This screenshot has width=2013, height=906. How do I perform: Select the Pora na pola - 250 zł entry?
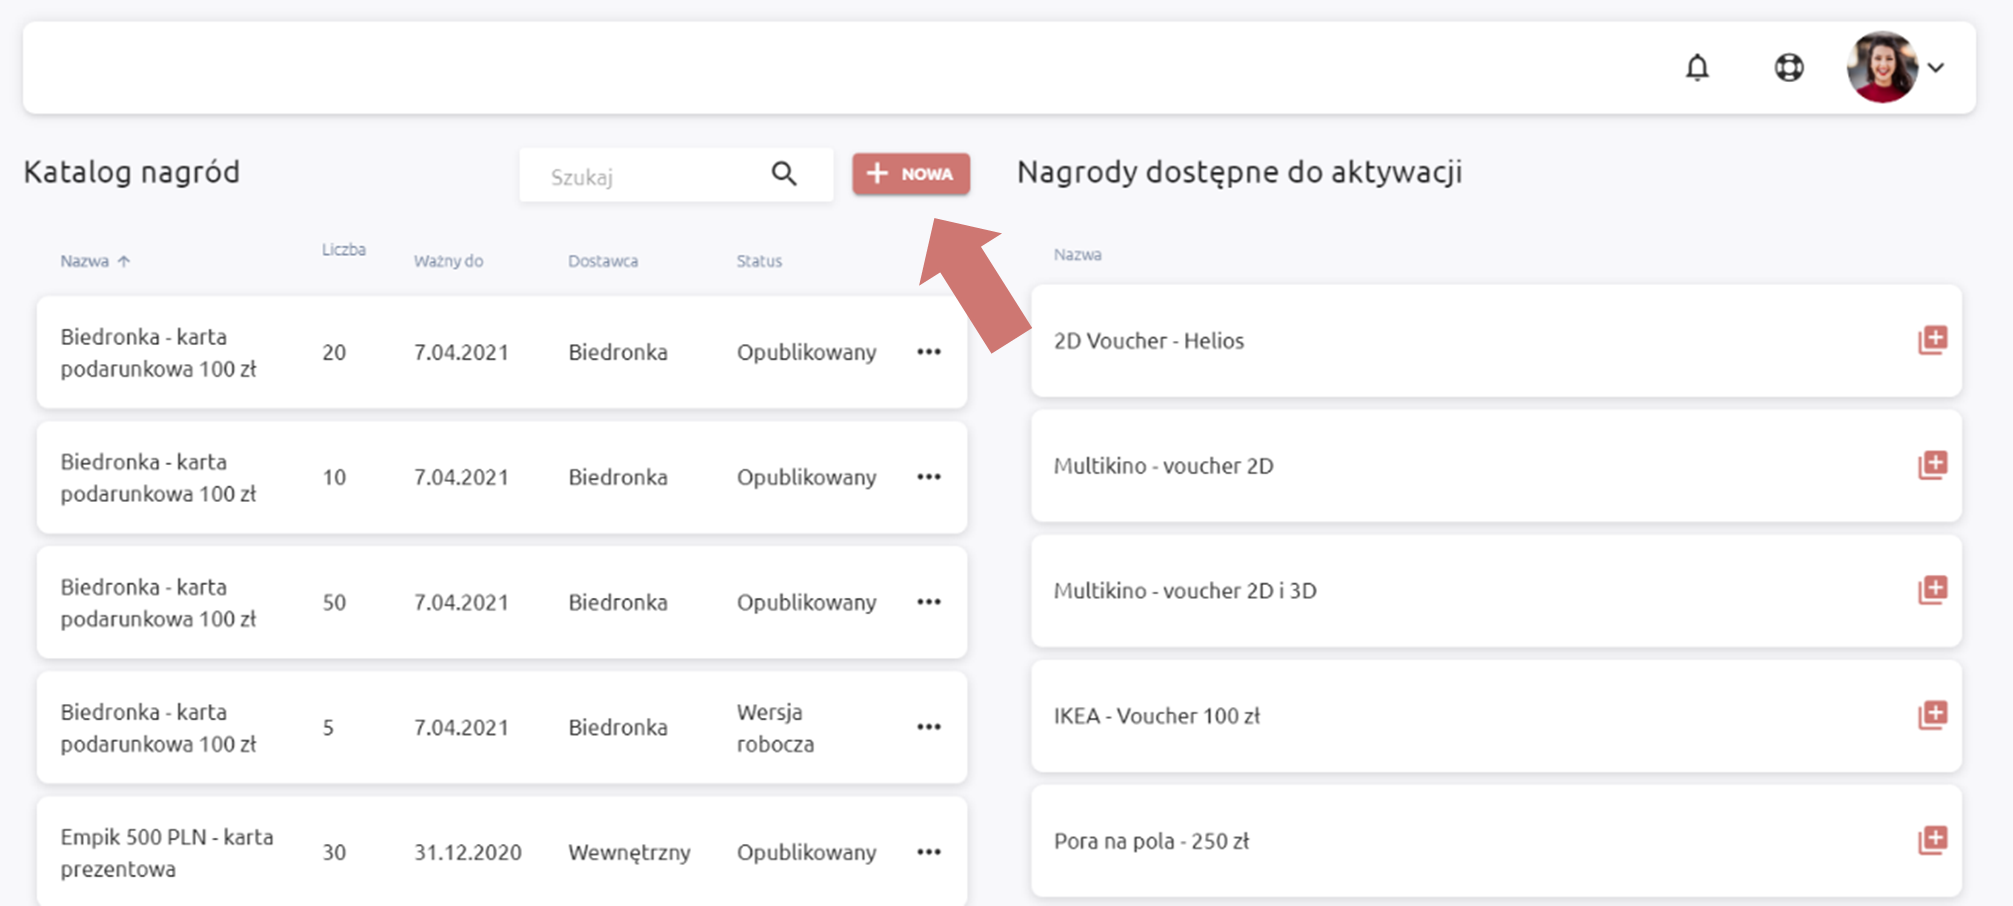1151,841
